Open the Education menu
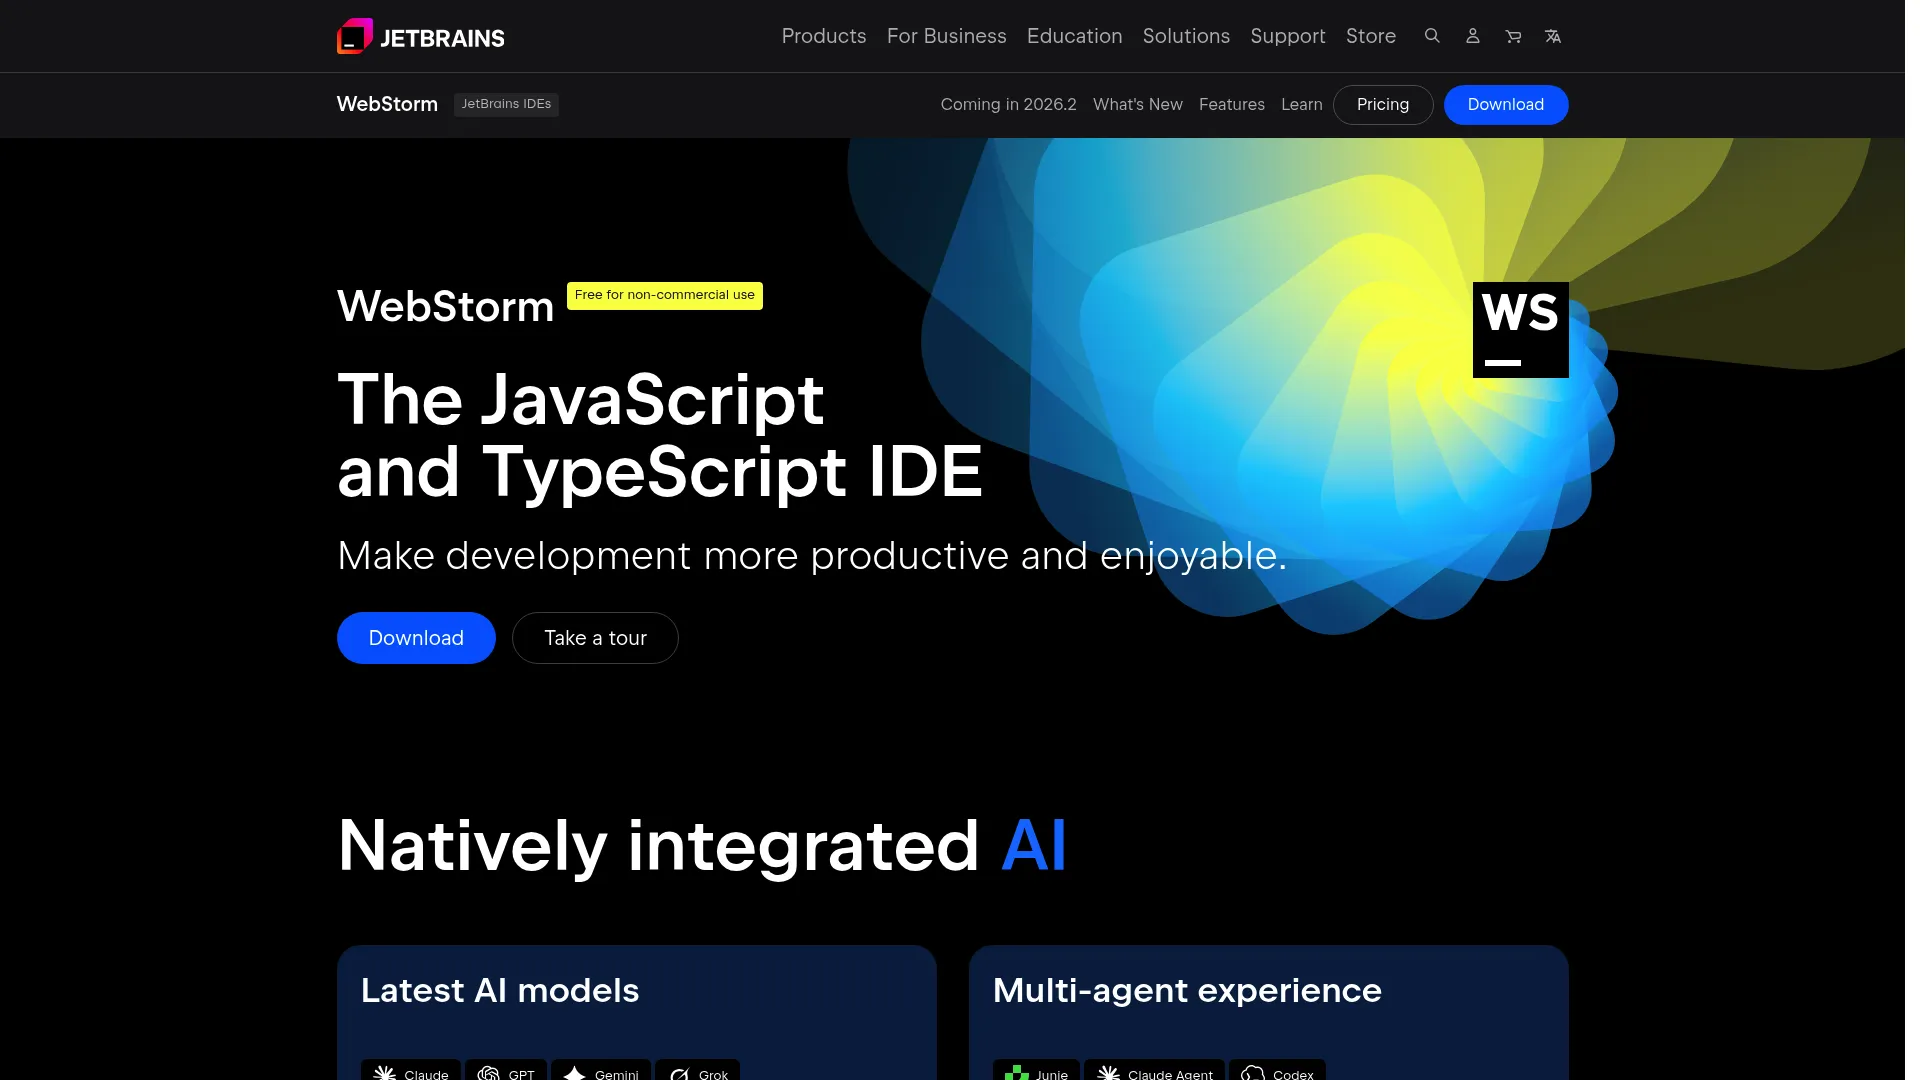Screen dimensions: 1920x1080 point(1075,36)
